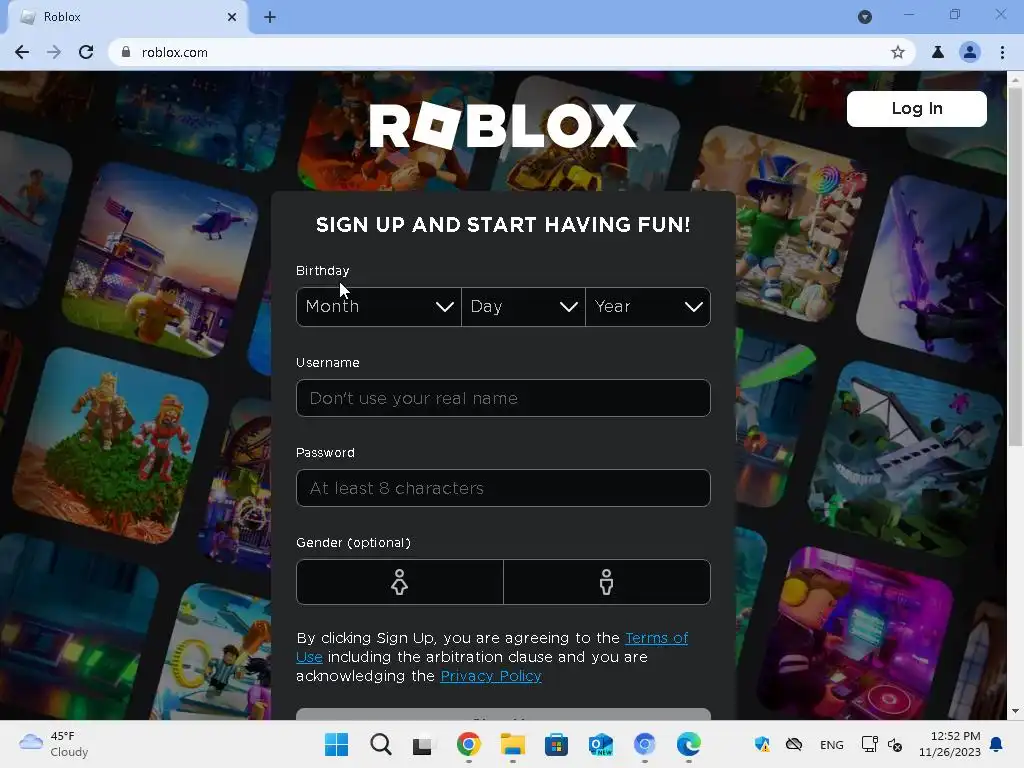1024x768 pixels.
Task: Open the Terms of Use link
Action: (x=656, y=638)
